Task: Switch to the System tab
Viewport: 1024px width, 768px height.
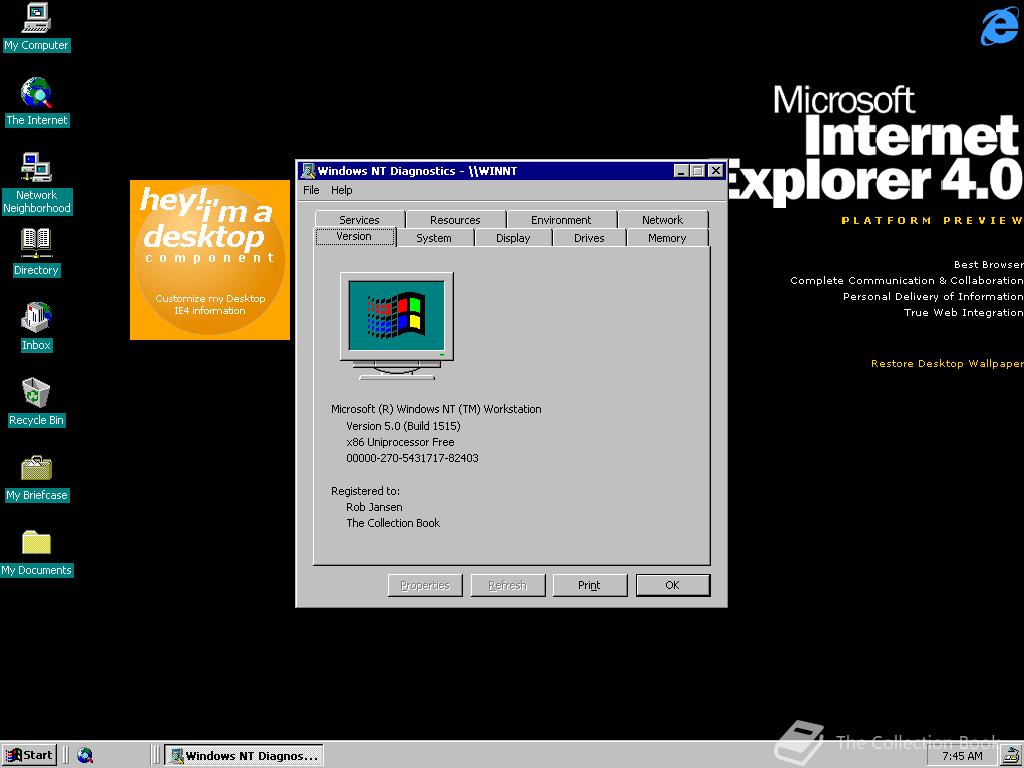Action: tap(434, 238)
